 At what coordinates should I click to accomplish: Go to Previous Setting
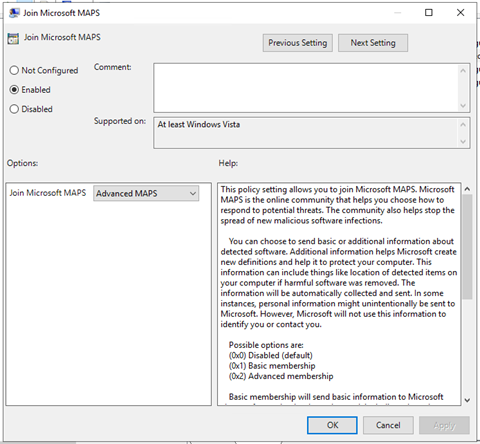(x=298, y=43)
